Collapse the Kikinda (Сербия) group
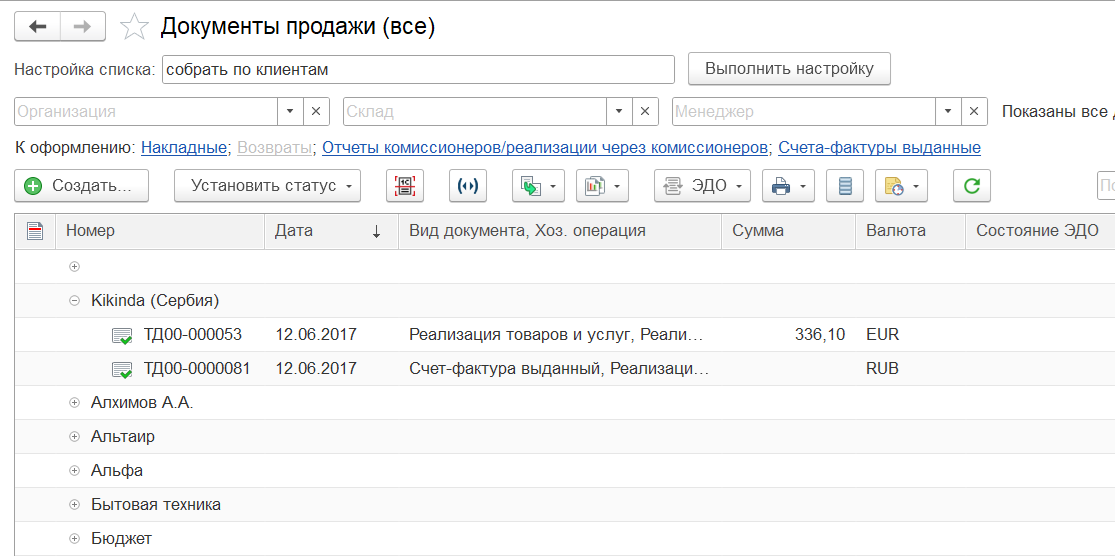 [74, 300]
